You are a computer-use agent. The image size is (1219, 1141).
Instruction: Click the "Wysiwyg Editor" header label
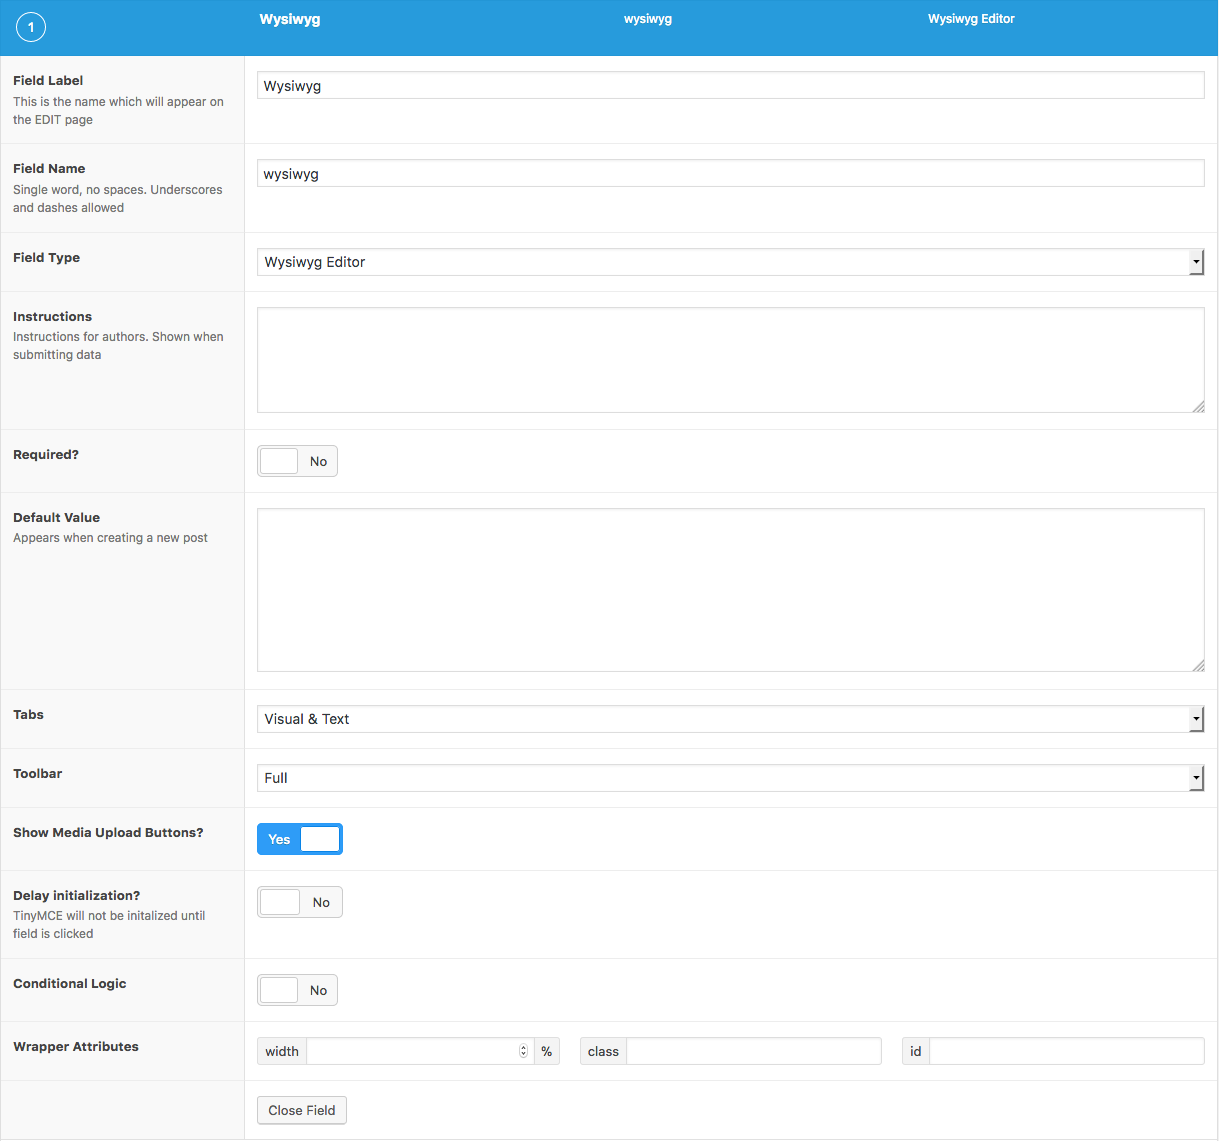pyautogui.click(x=971, y=18)
